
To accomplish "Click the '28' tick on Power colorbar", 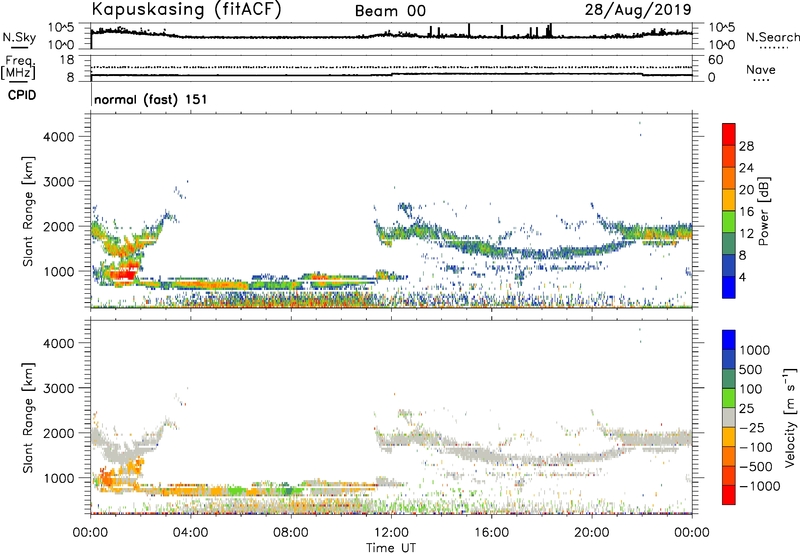I will (x=746, y=146).
